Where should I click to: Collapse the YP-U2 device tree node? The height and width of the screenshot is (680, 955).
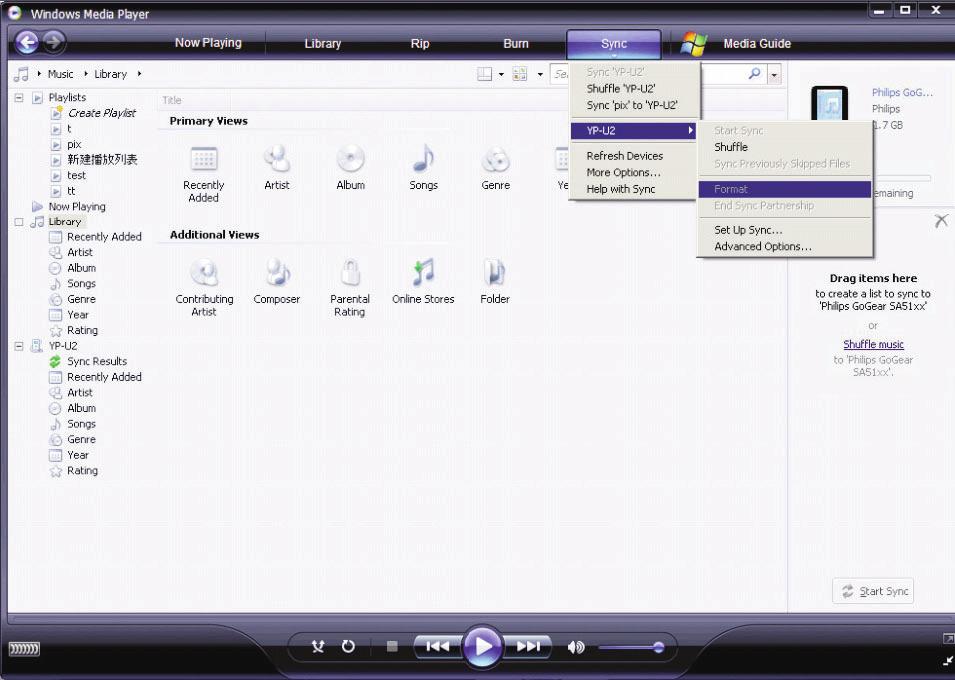(x=19, y=346)
